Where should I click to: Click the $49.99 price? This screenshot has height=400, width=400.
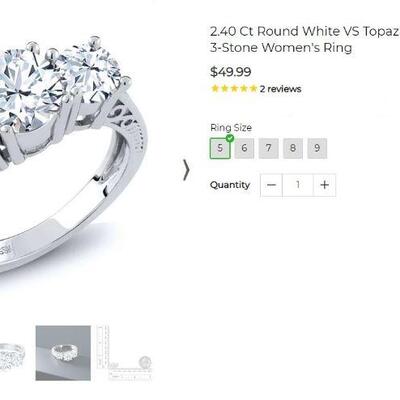231,72
